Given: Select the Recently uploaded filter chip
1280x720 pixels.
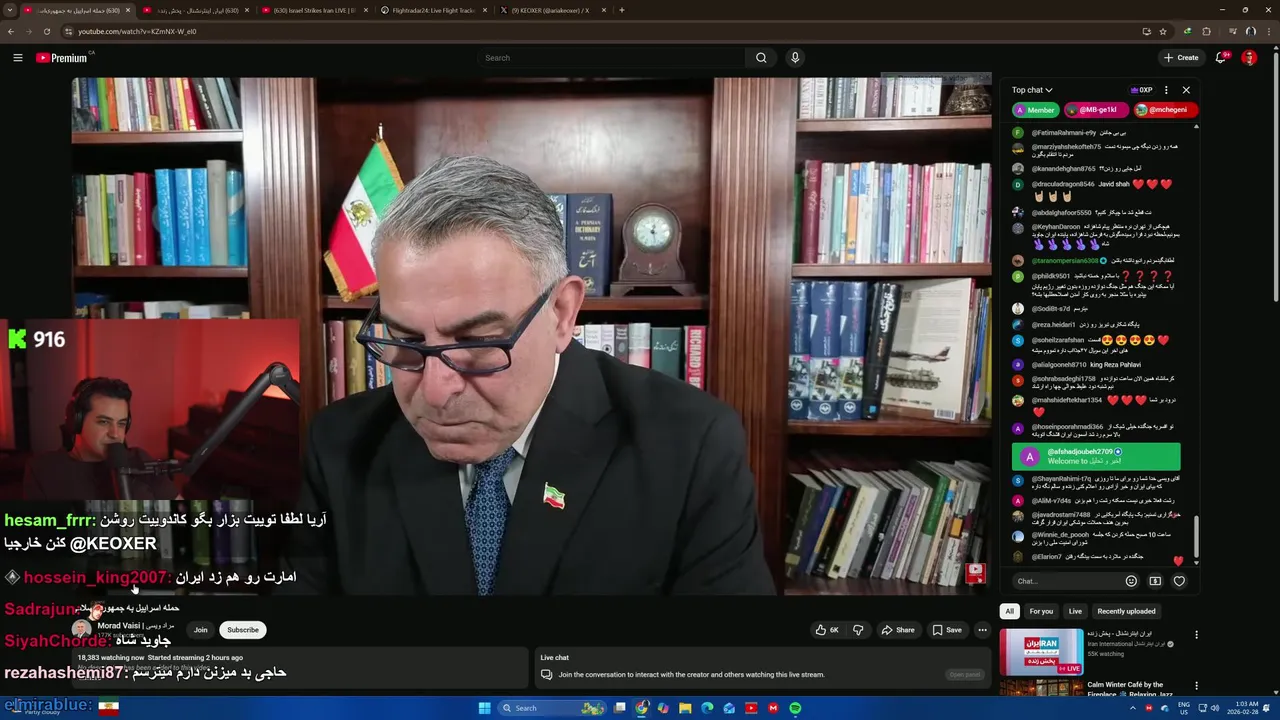Looking at the screenshot, I should click(x=1126, y=611).
